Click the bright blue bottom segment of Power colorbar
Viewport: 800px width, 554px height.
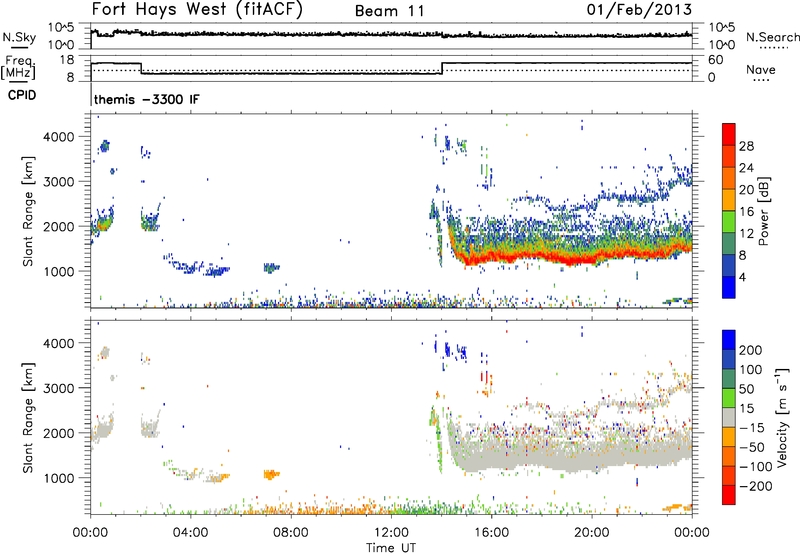tap(729, 287)
